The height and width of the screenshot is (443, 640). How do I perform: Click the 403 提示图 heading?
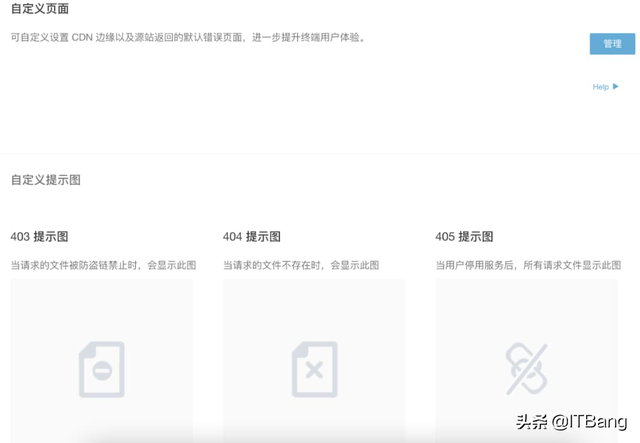coord(39,237)
